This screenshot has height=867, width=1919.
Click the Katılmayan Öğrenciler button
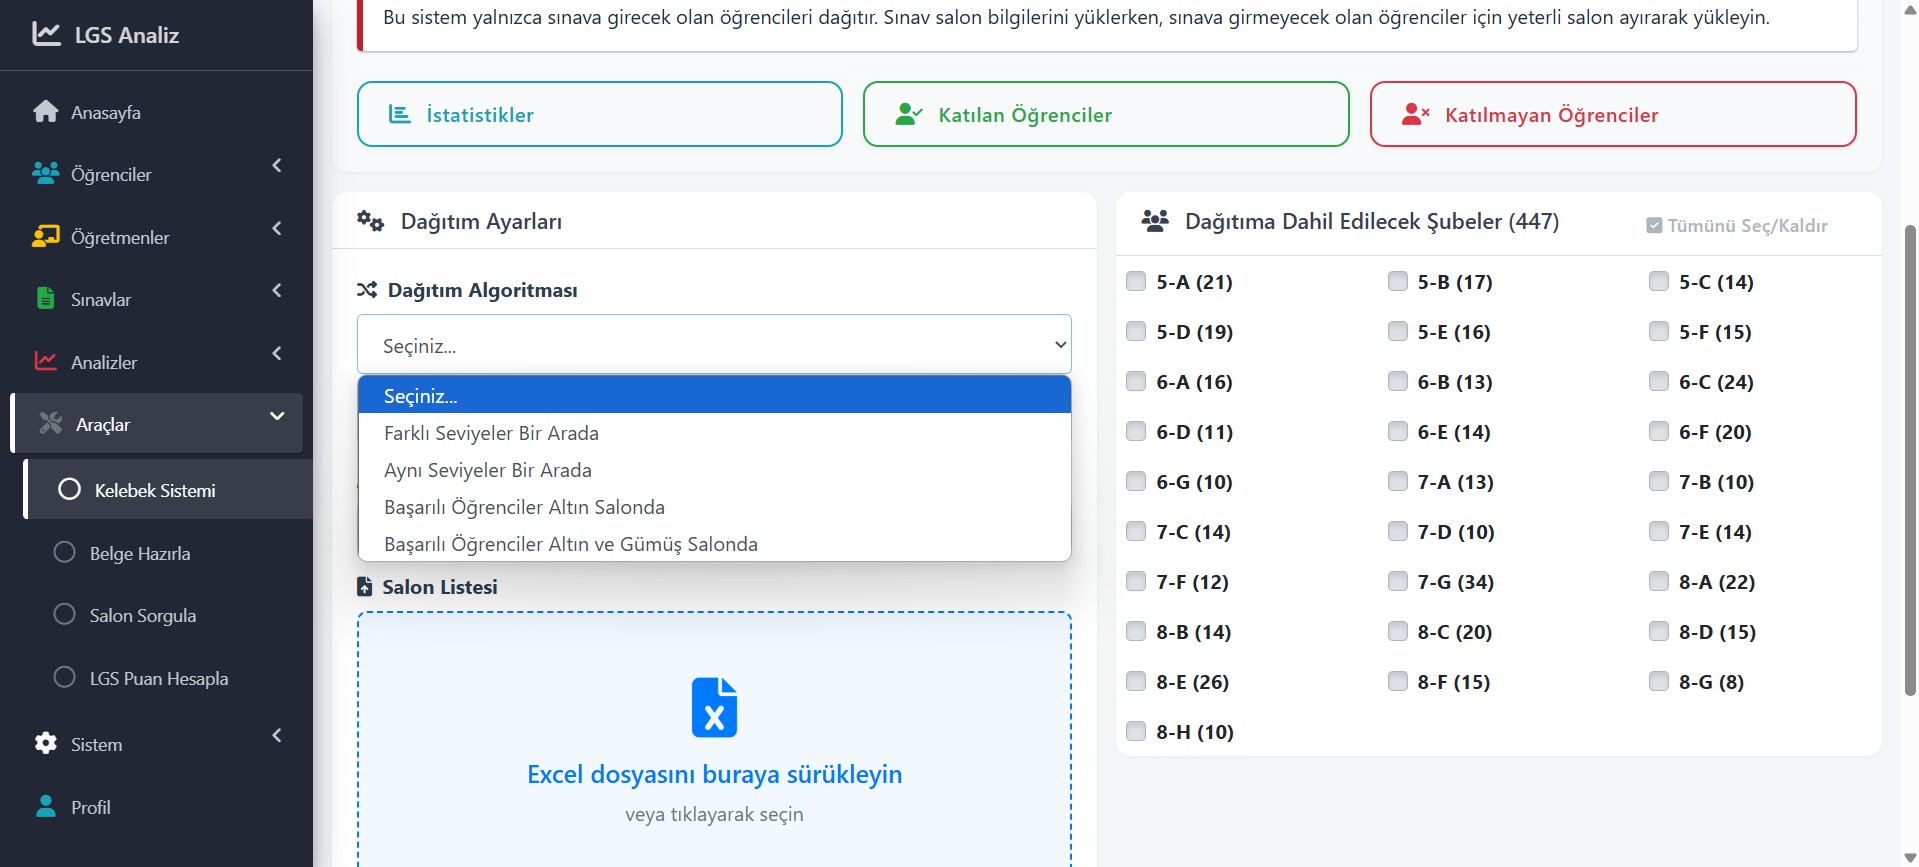pyautogui.click(x=1612, y=115)
